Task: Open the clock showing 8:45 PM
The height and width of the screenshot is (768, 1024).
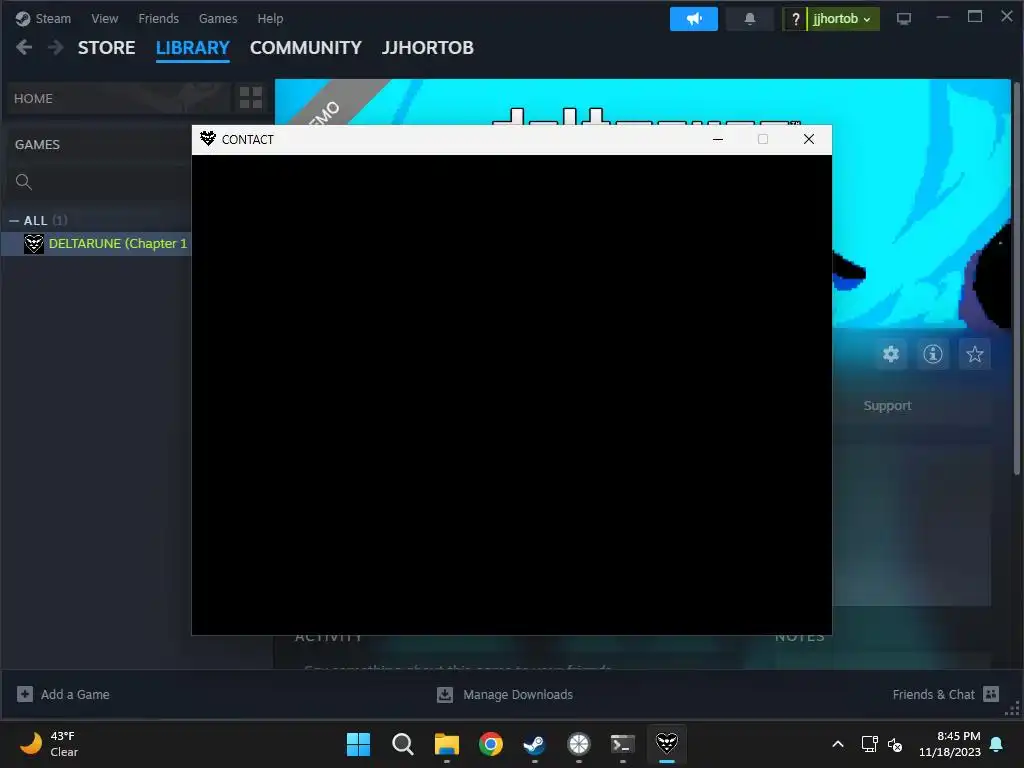Action: coord(950,744)
